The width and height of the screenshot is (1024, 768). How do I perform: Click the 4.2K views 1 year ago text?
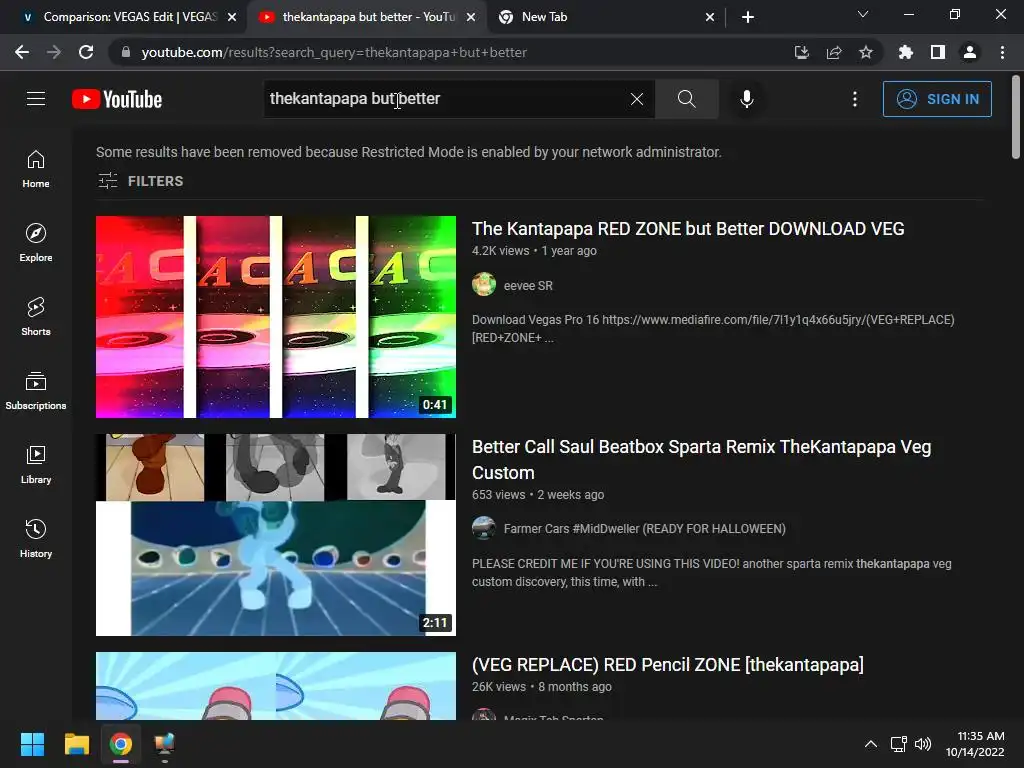tap(534, 251)
